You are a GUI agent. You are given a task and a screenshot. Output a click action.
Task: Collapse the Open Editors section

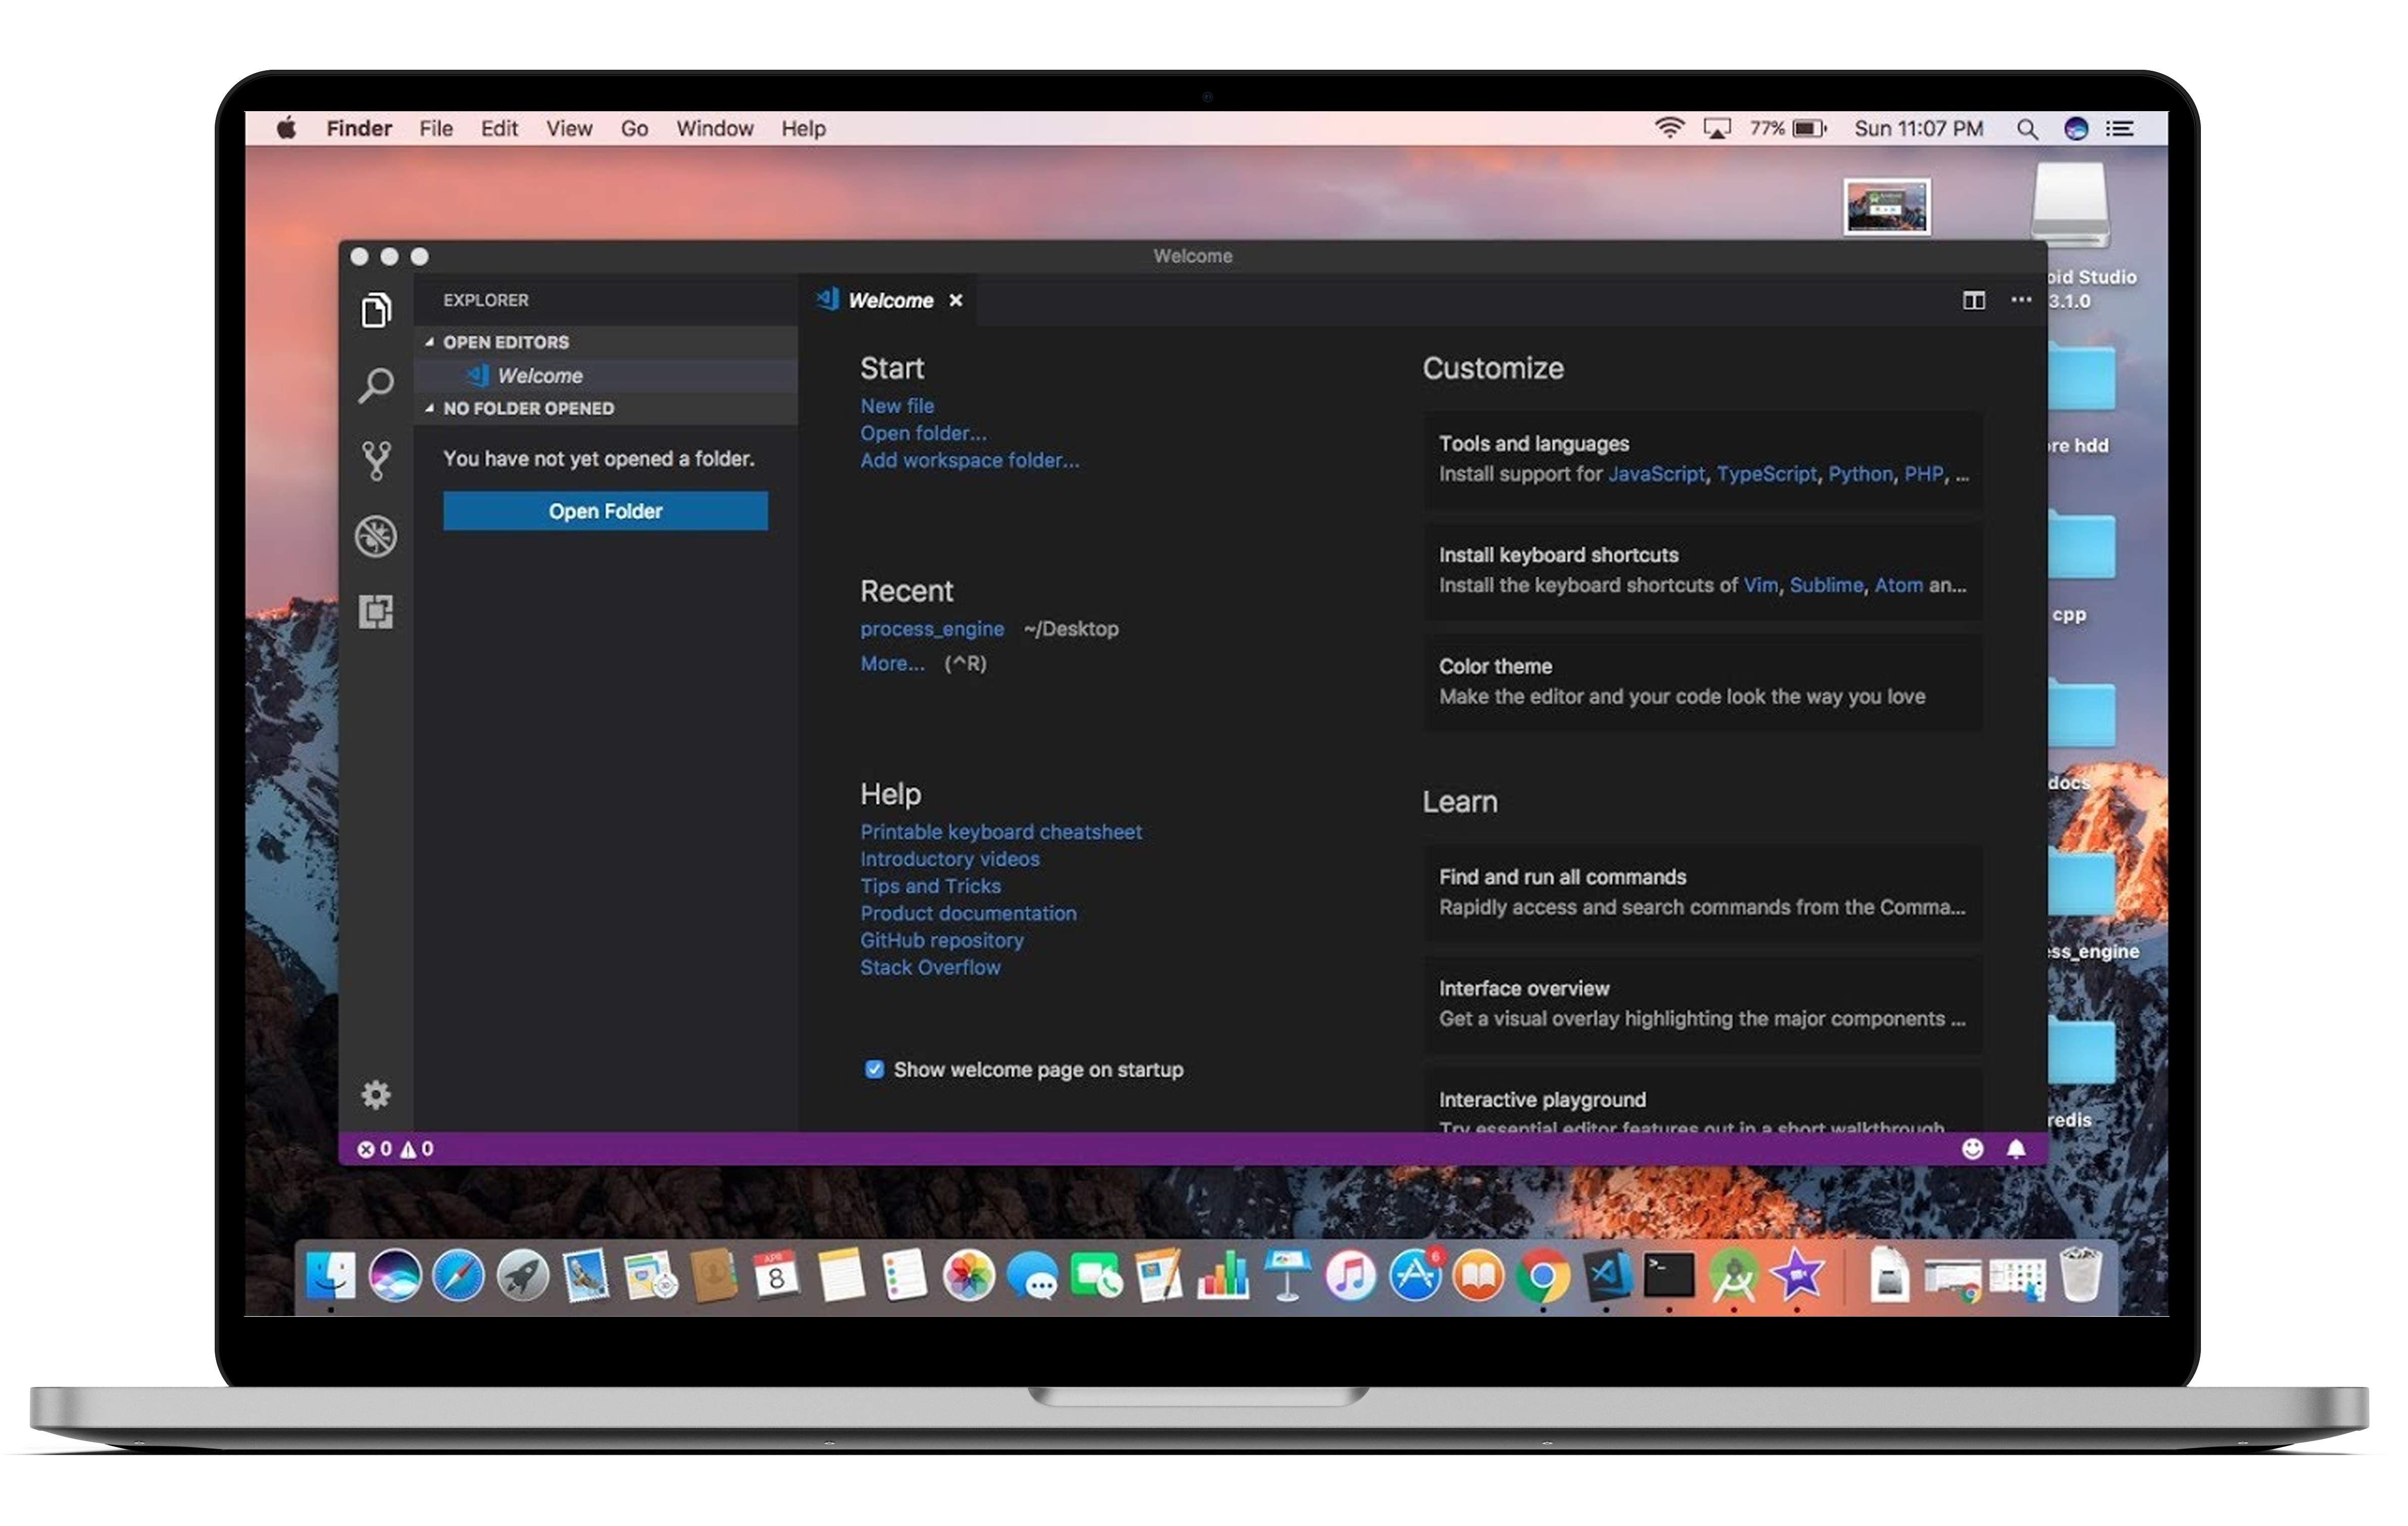pos(430,342)
